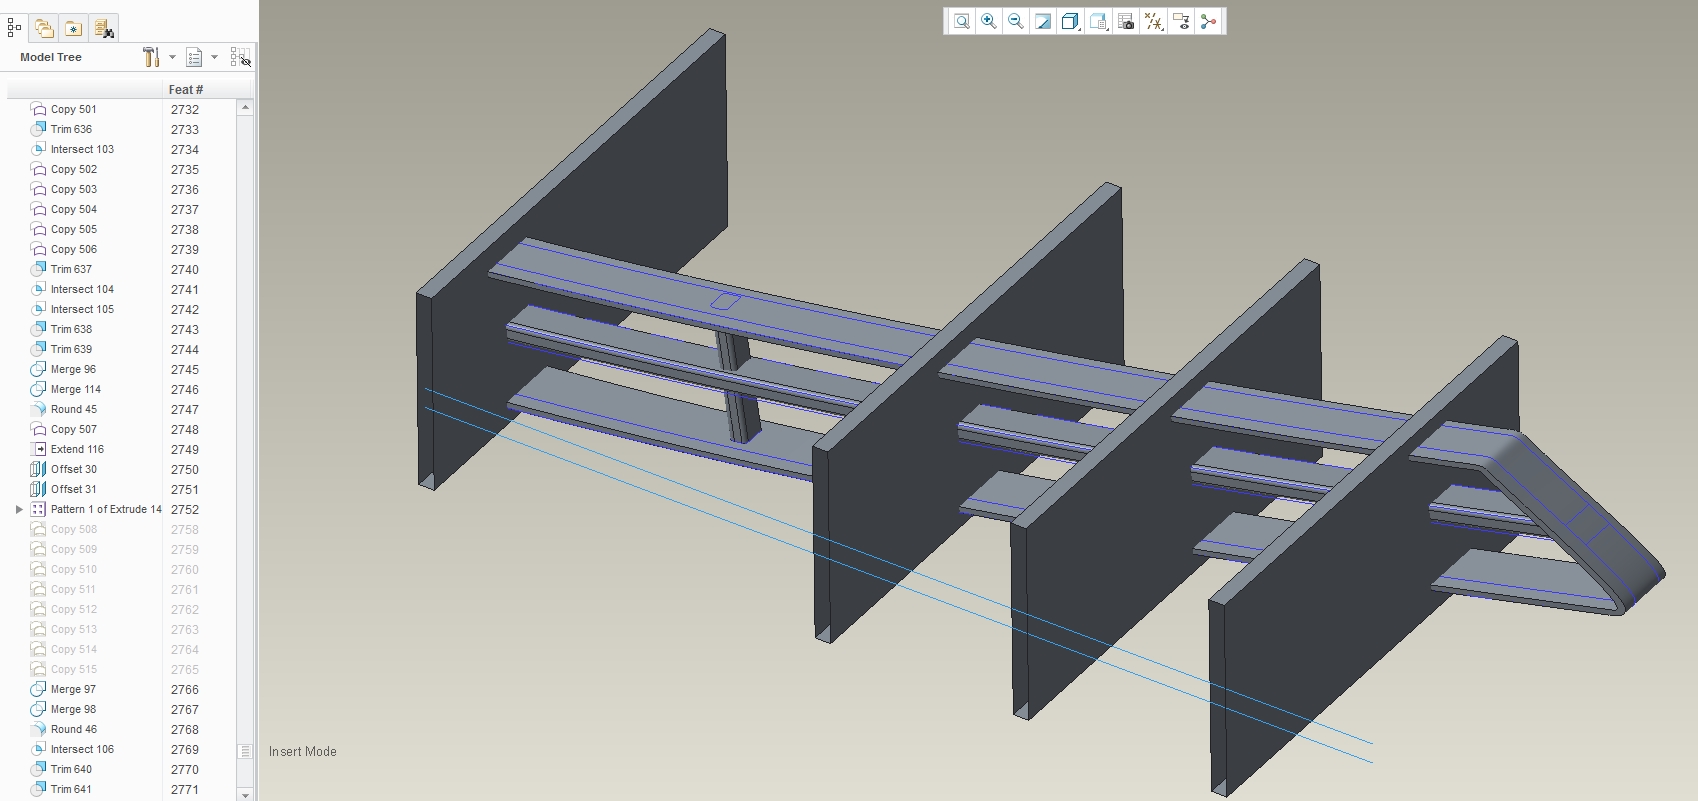Viewport: 1698px width, 801px height.
Task: Switch to the Search Tools tab
Action: (x=103, y=28)
